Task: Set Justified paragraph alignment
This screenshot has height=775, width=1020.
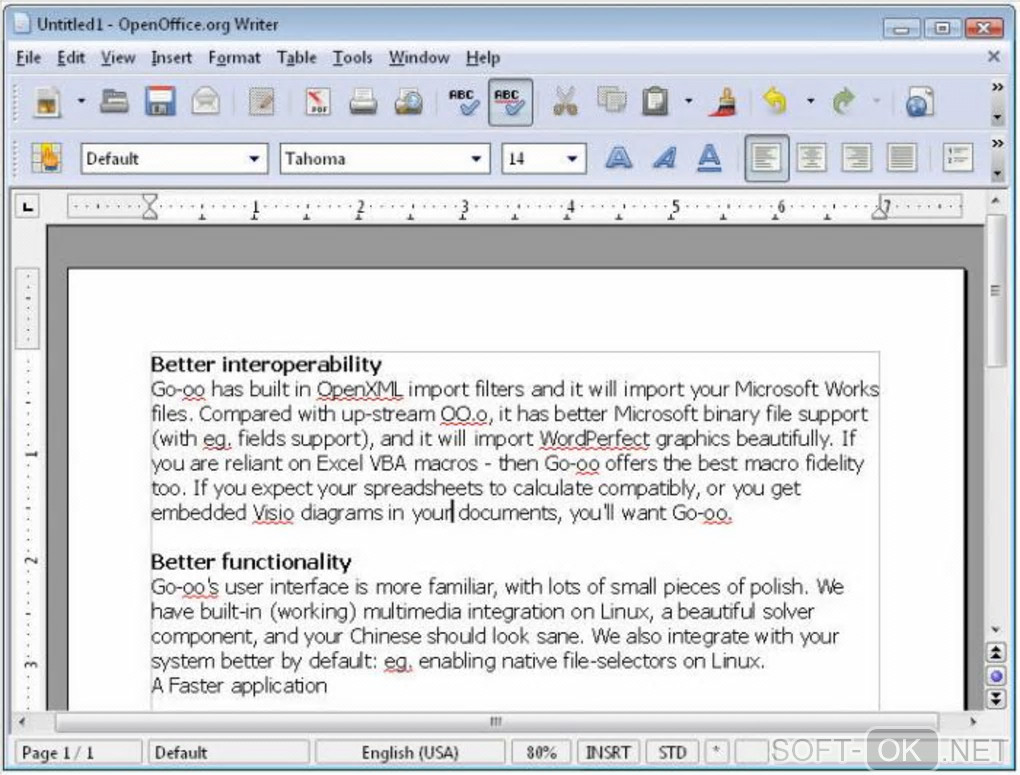Action: point(902,158)
